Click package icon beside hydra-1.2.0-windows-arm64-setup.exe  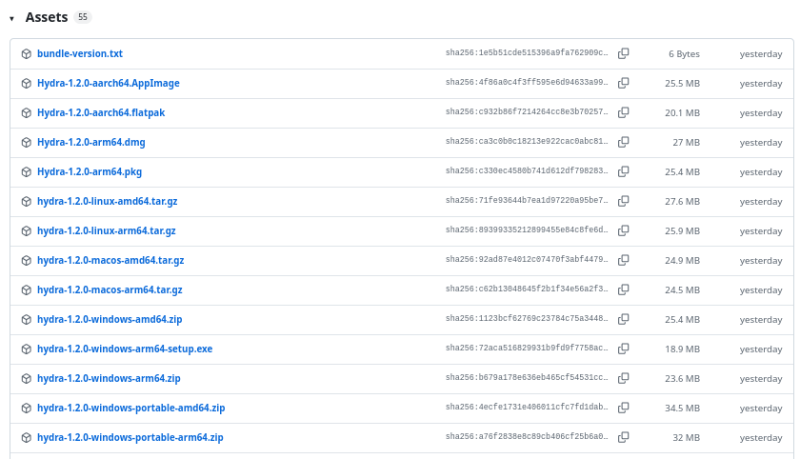click(x=27, y=349)
